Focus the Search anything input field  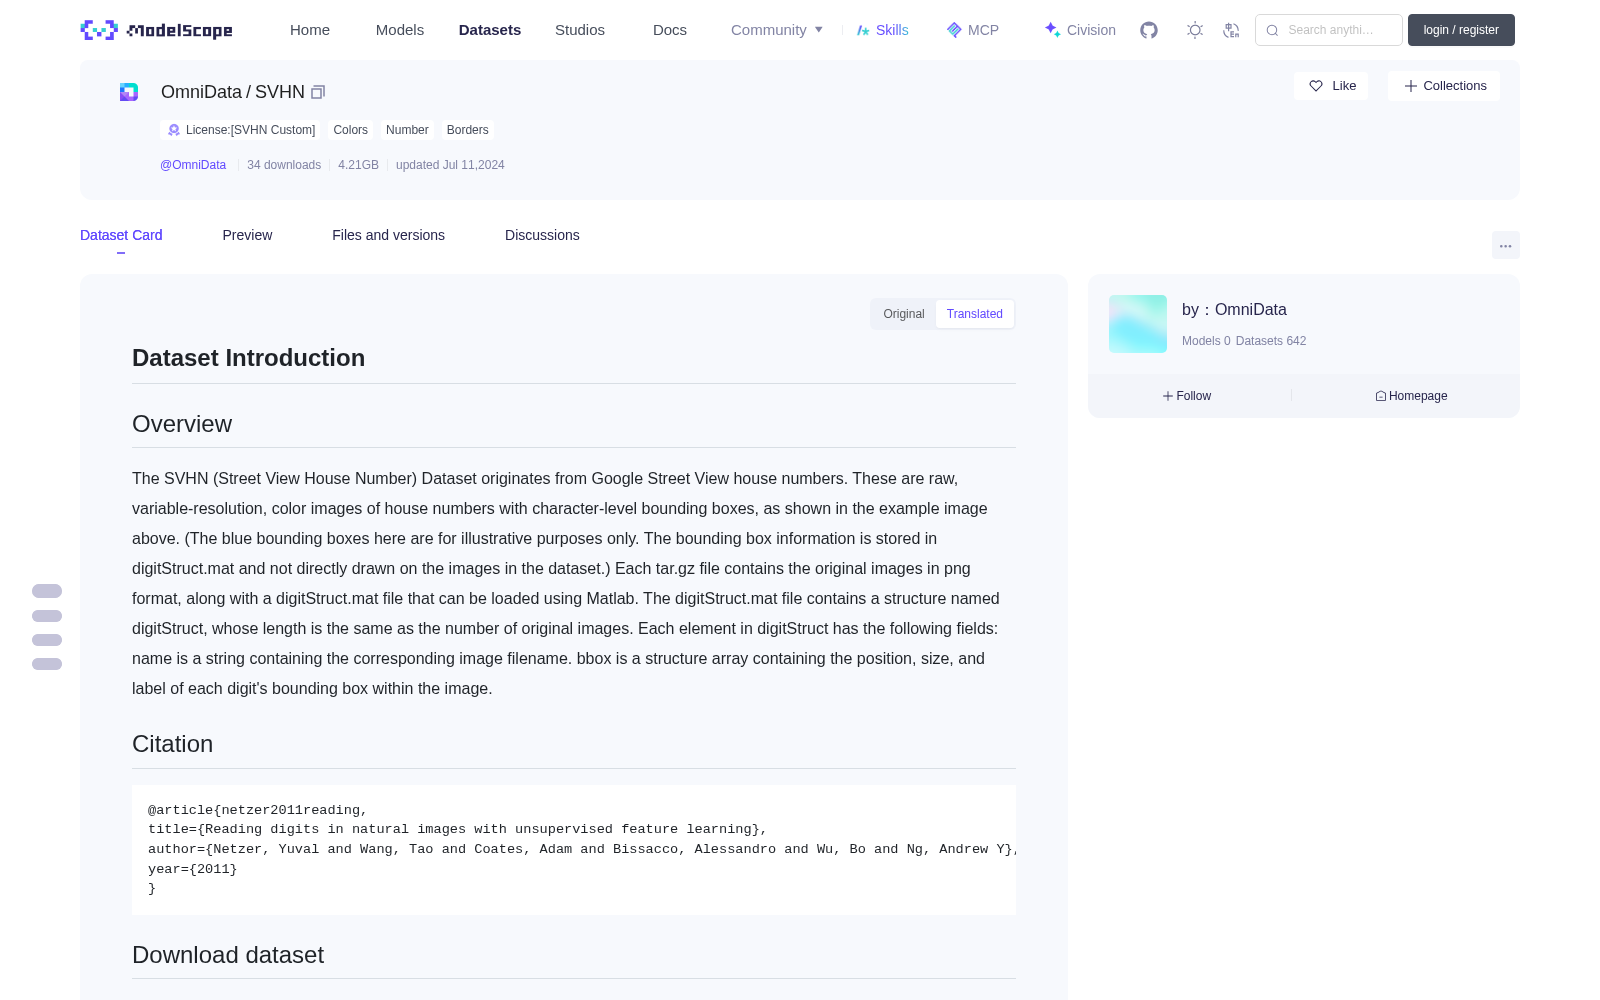pyautogui.click(x=1329, y=30)
